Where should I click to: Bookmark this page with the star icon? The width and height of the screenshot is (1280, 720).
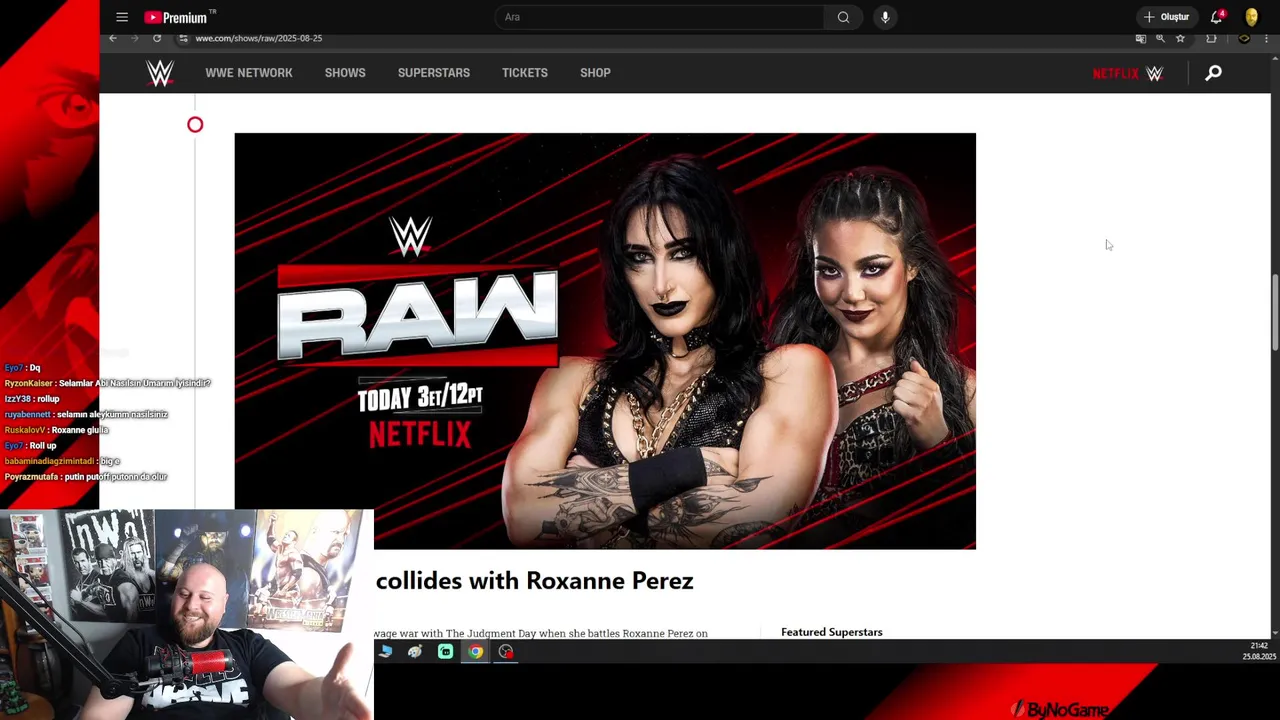[1180, 38]
